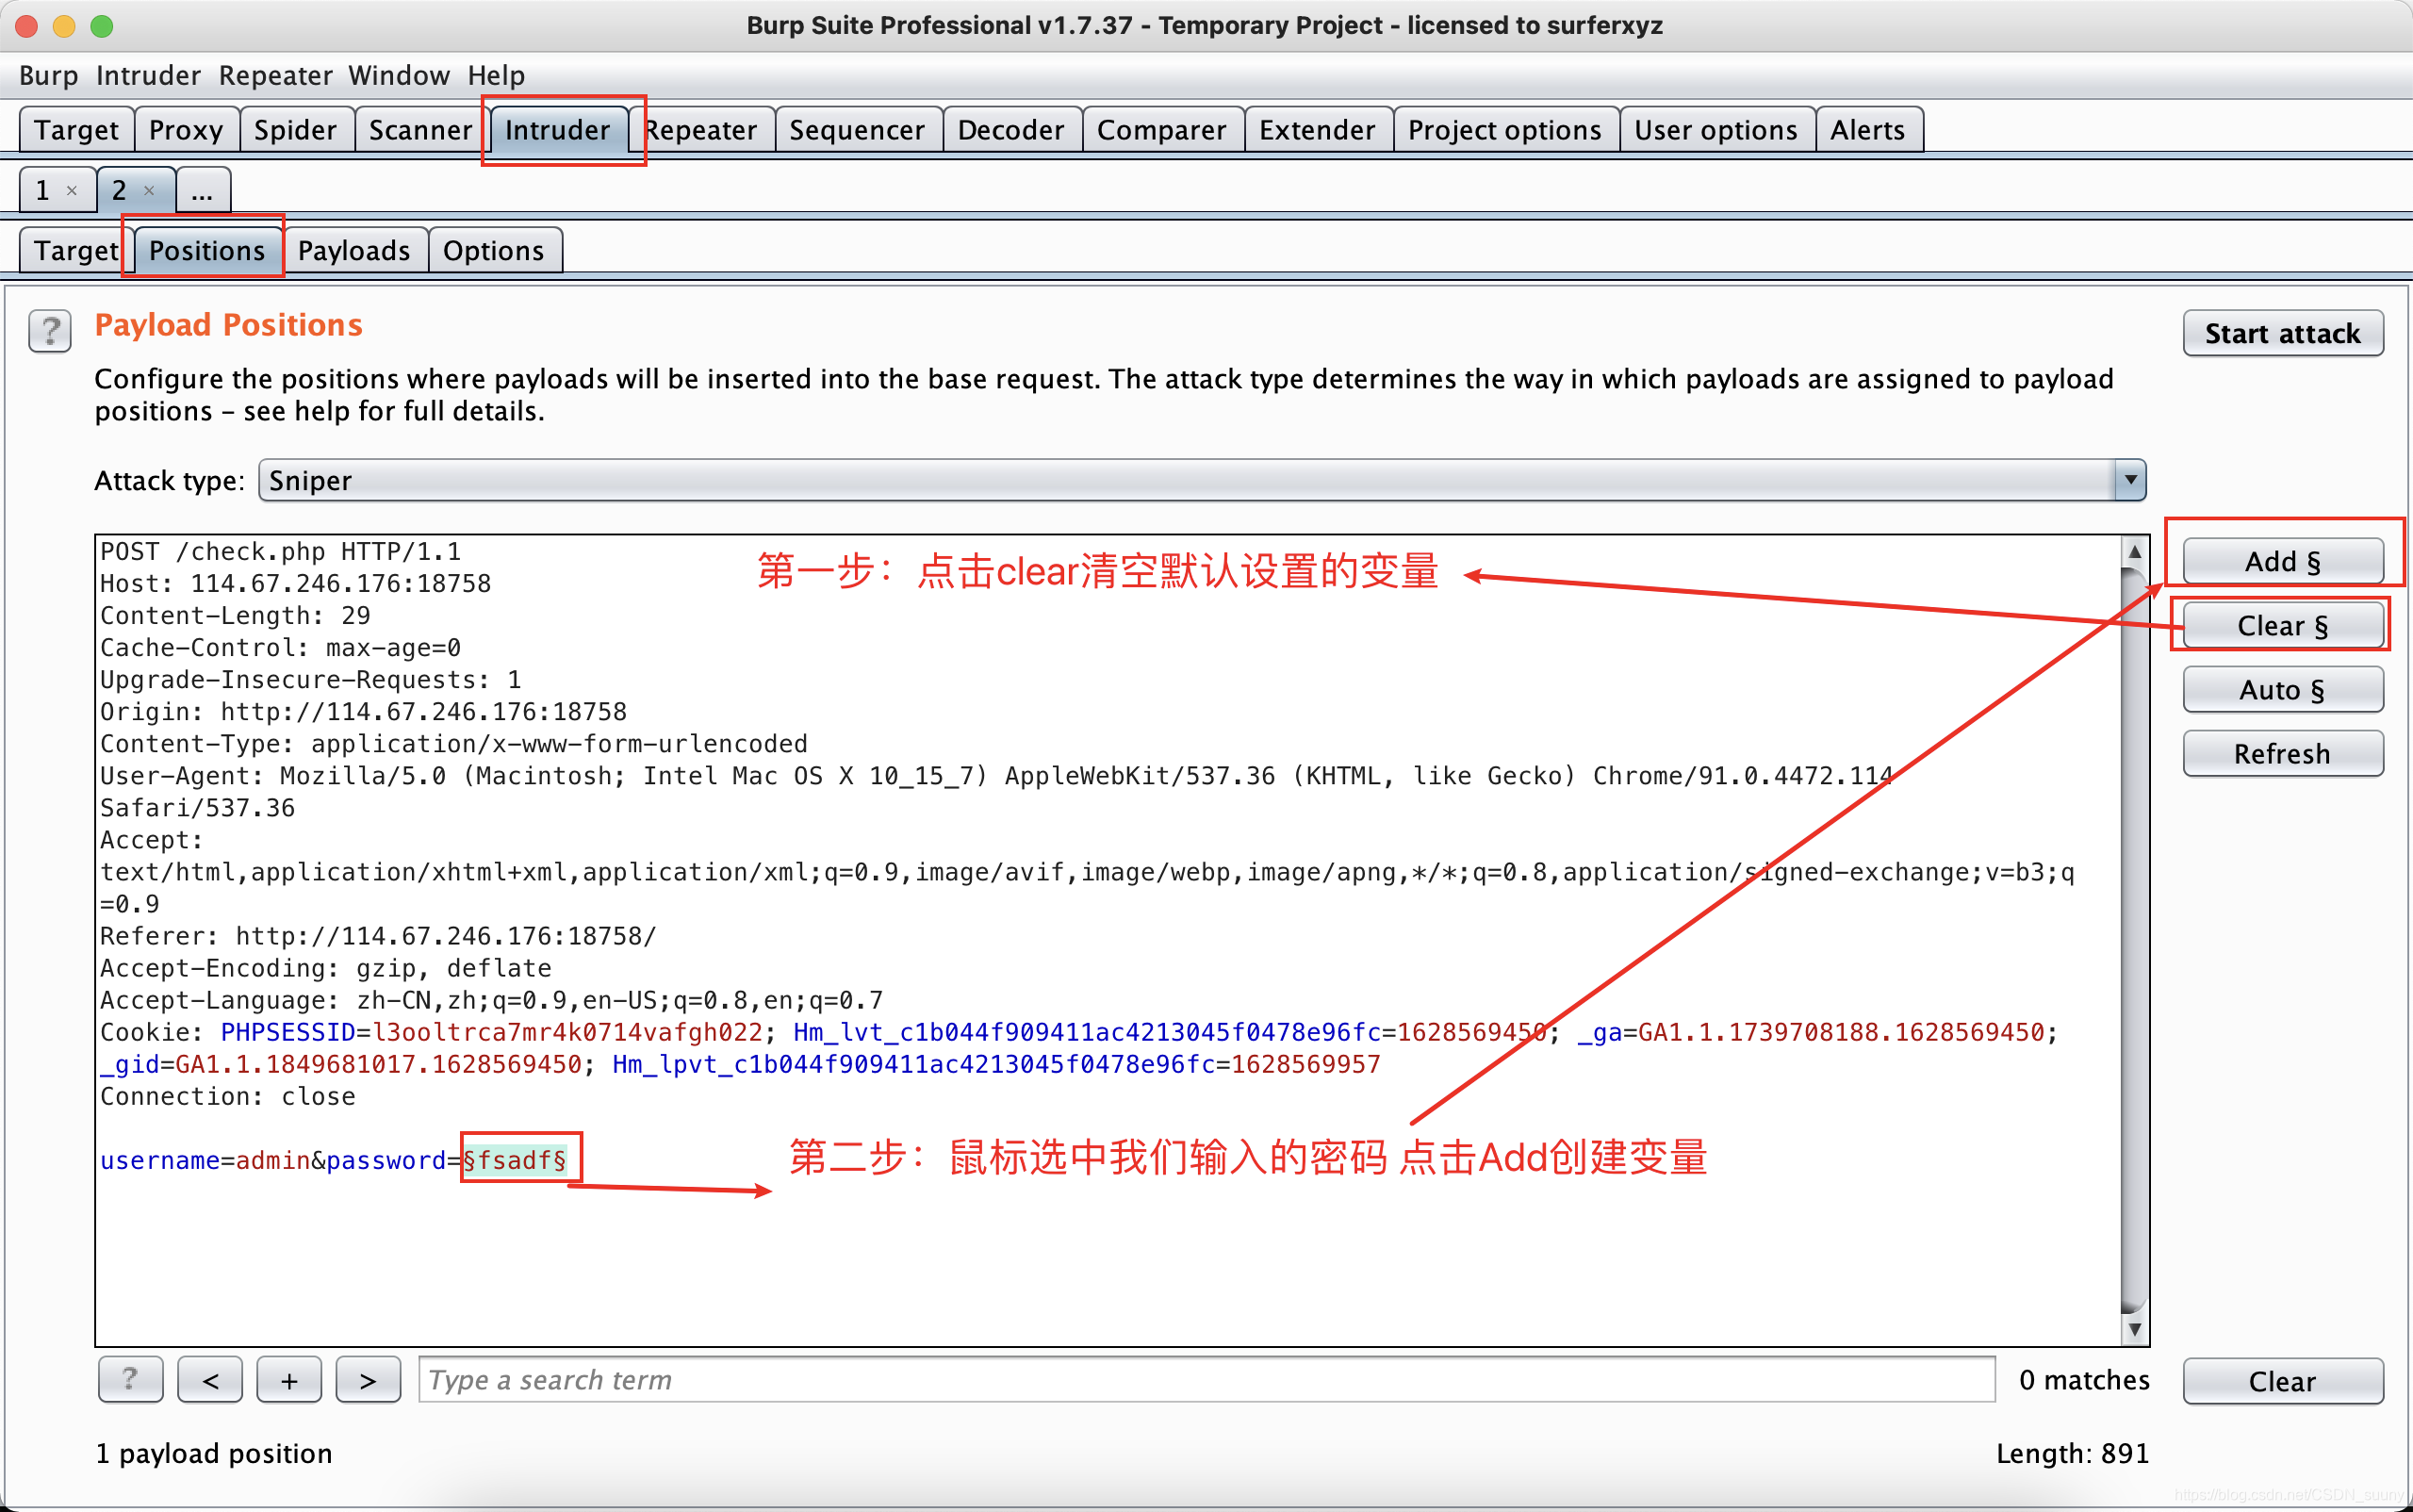
Task: Click the 'Accept-Encoding: gzip, deflate' line
Action: coord(326,968)
